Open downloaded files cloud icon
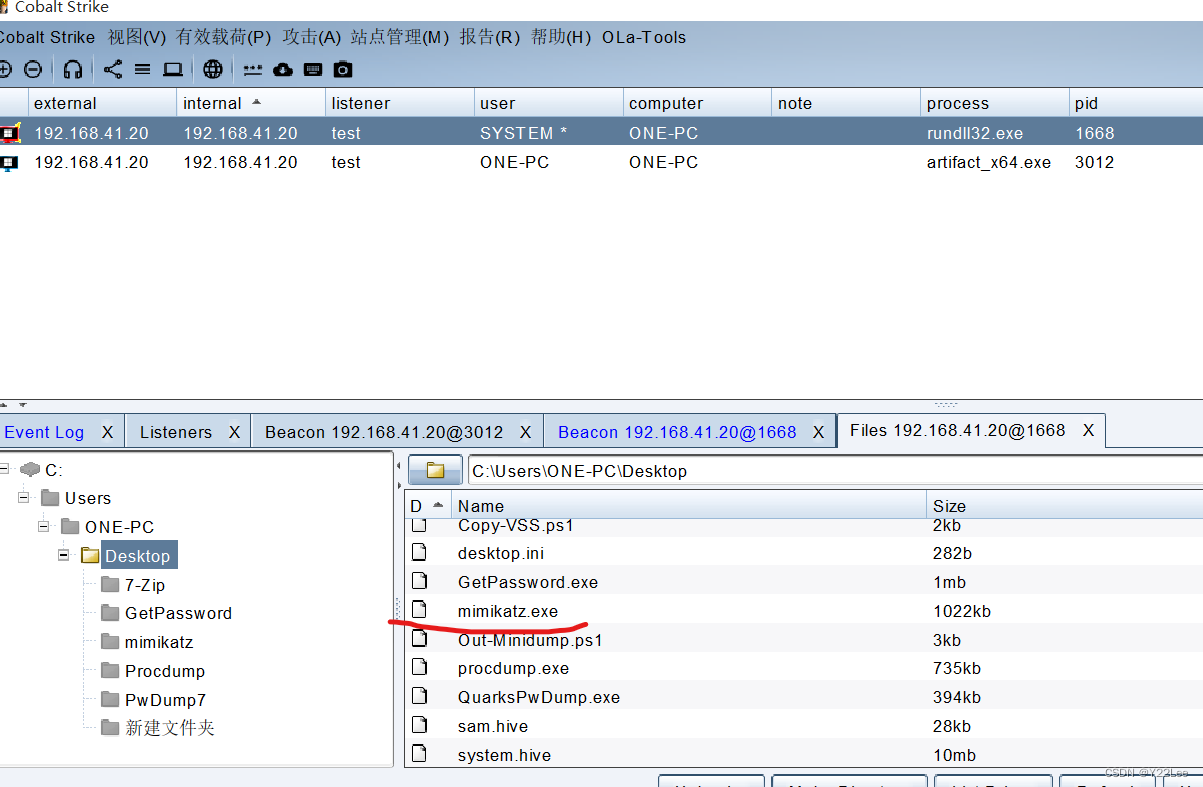The width and height of the screenshot is (1203, 787). pos(283,69)
